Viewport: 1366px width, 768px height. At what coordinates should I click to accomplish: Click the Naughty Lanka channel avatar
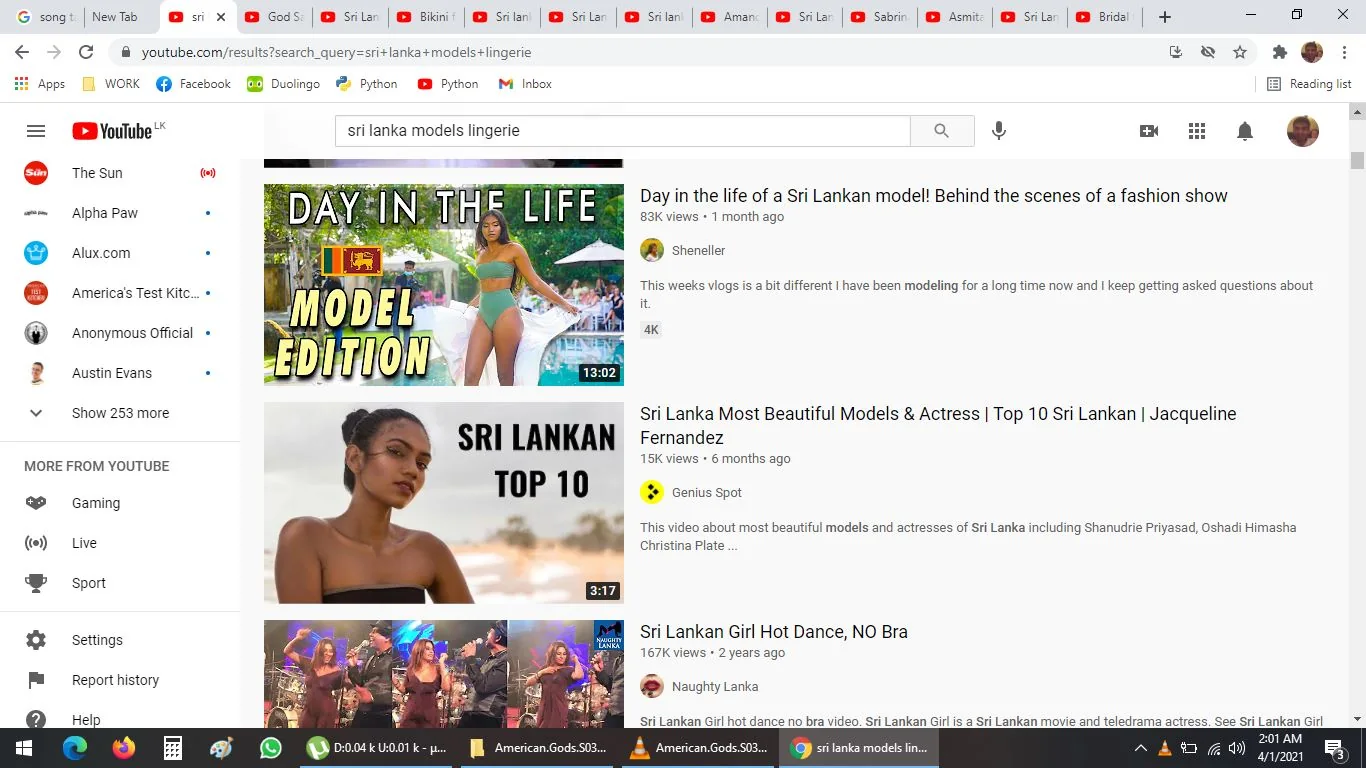pyautogui.click(x=652, y=686)
